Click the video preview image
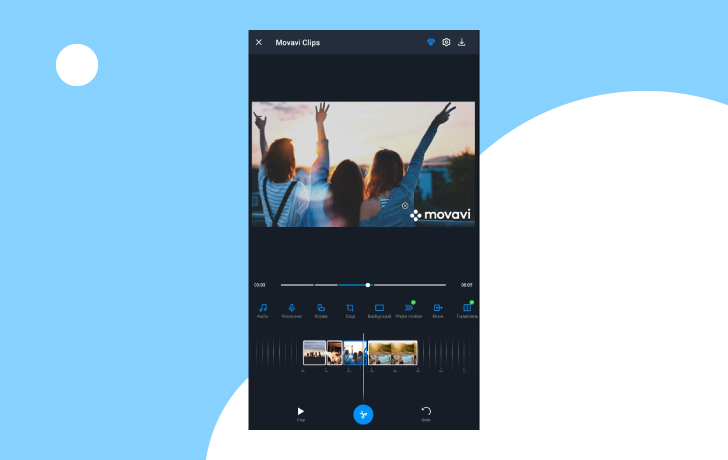This screenshot has width=728, height=460. coord(363,164)
